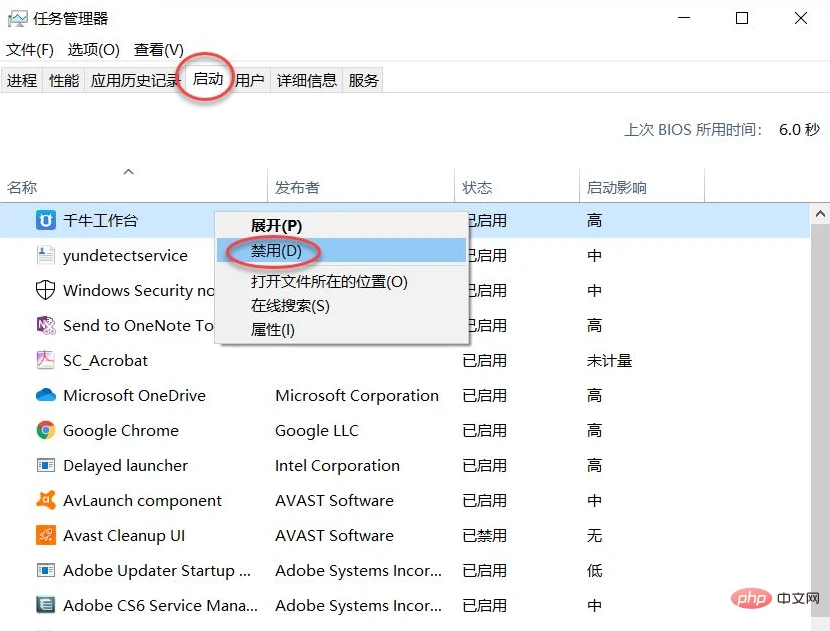Screen dimensions: 830x631
Task: Switch to the 性能 tab
Action: 64,80
